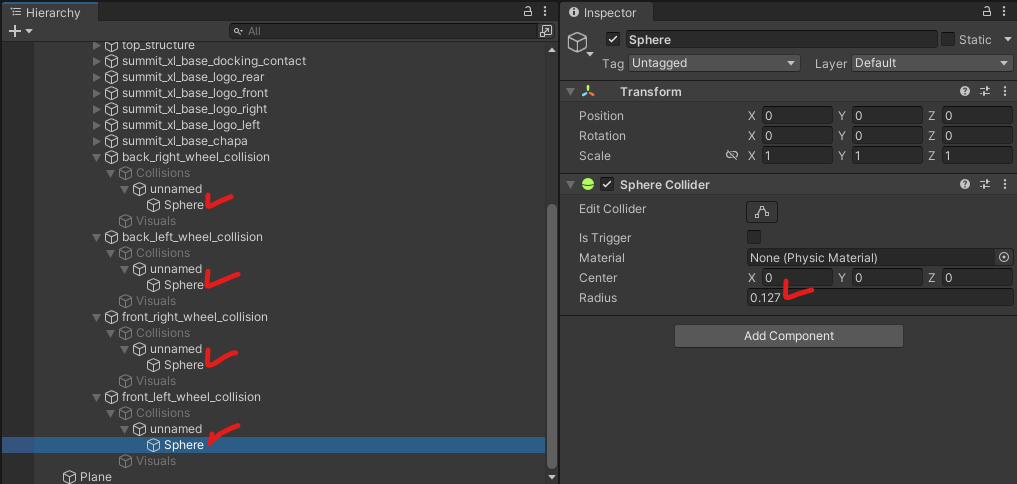Open Transform component help icon
Viewport: 1017px width, 484px height.
pos(965,91)
